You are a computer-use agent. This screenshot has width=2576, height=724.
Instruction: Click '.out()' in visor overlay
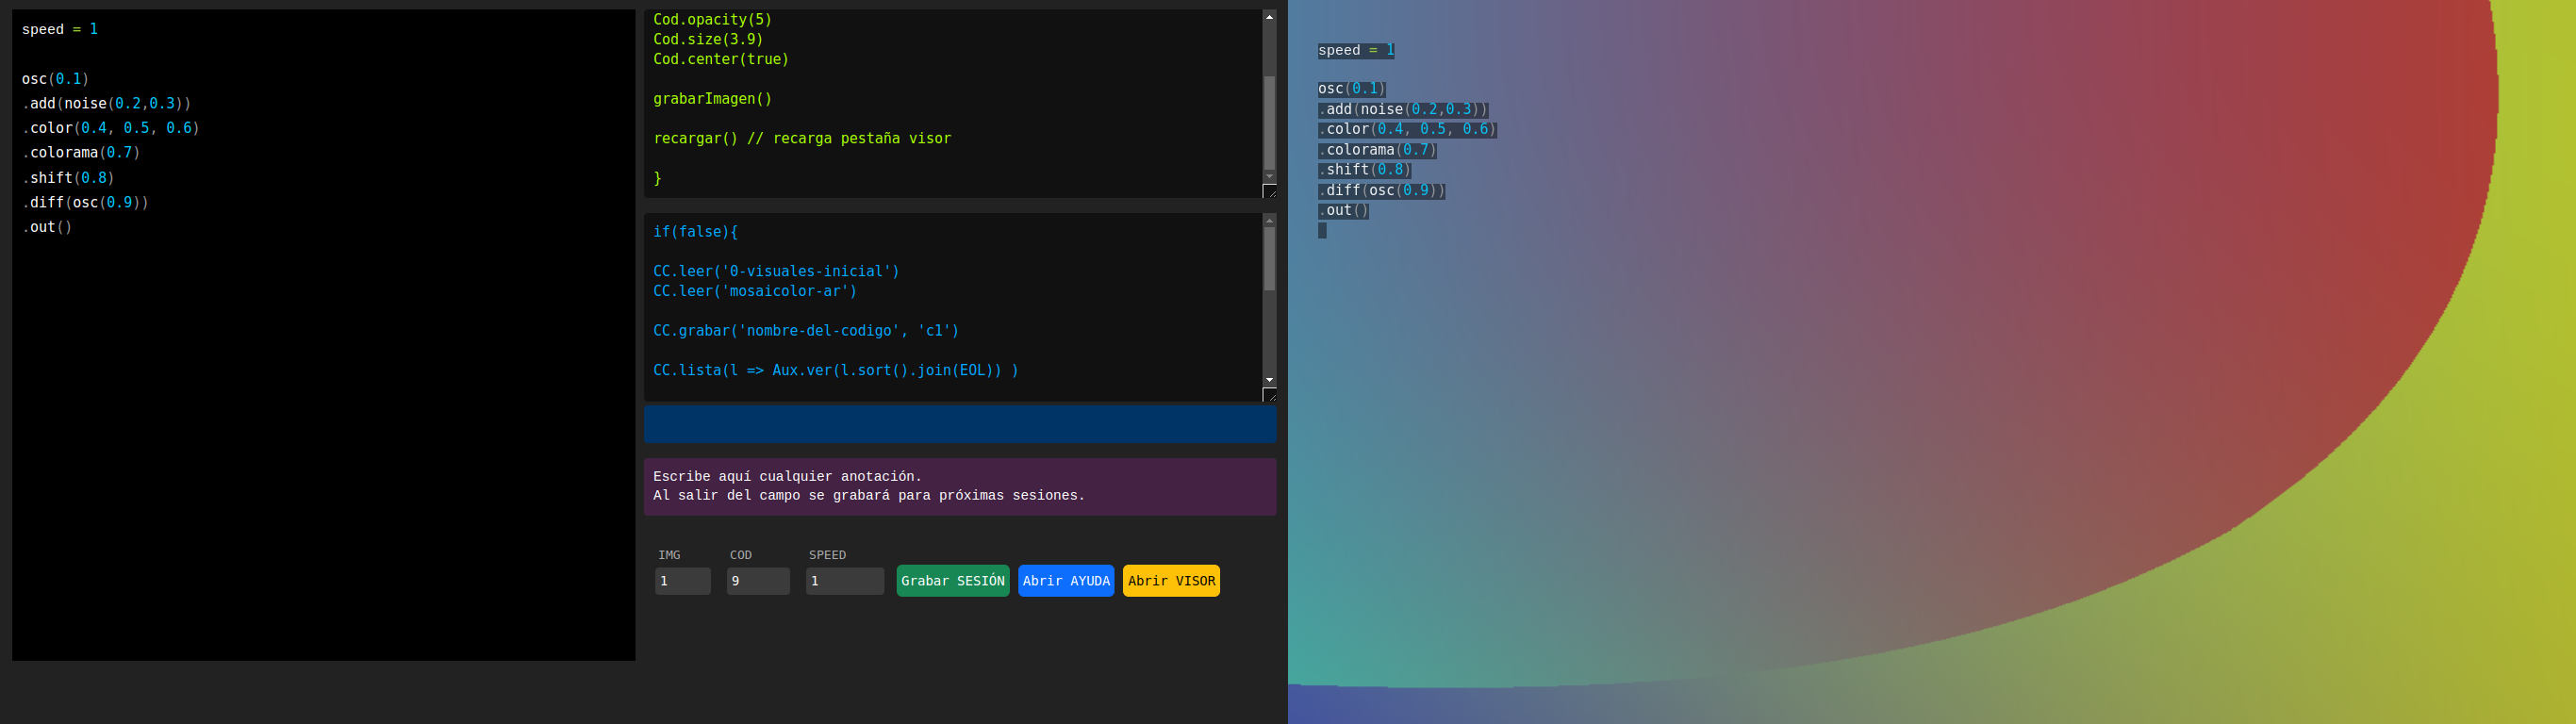(1343, 210)
